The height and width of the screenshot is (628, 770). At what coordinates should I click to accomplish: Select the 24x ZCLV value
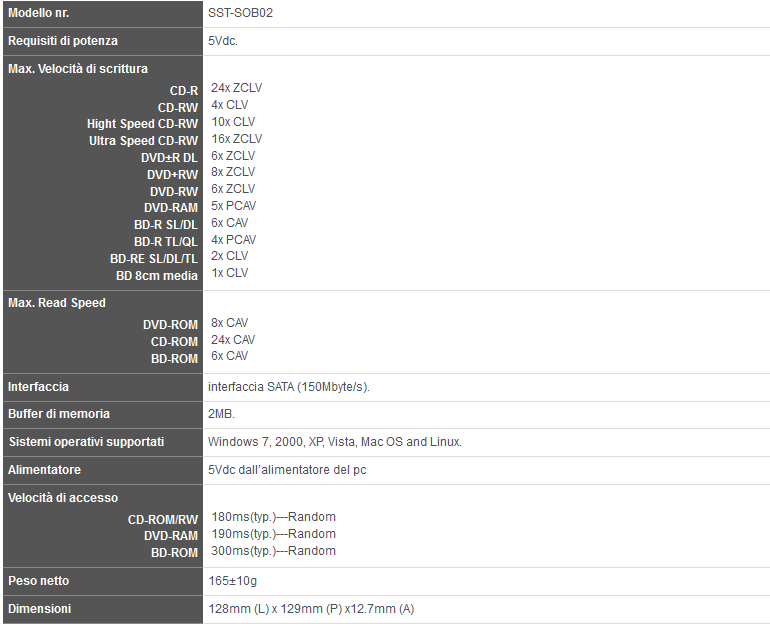point(237,88)
